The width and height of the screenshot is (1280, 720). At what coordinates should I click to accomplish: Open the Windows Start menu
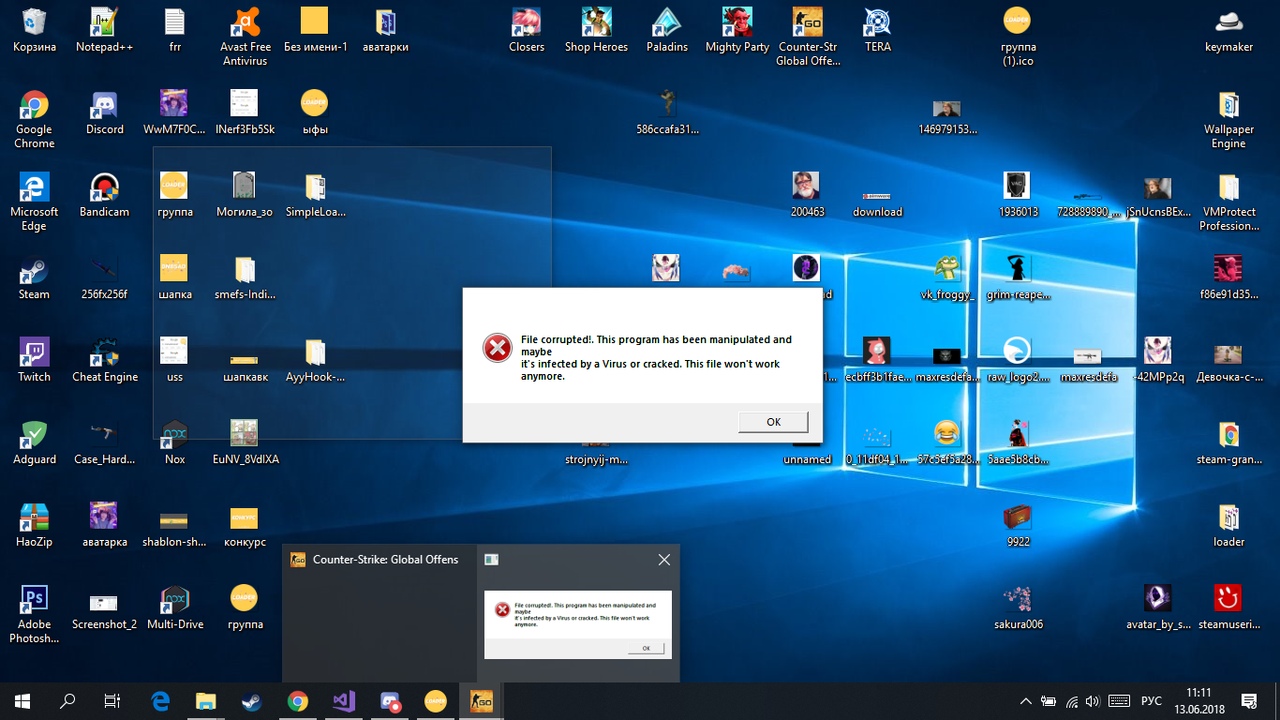(x=22, y=701)
